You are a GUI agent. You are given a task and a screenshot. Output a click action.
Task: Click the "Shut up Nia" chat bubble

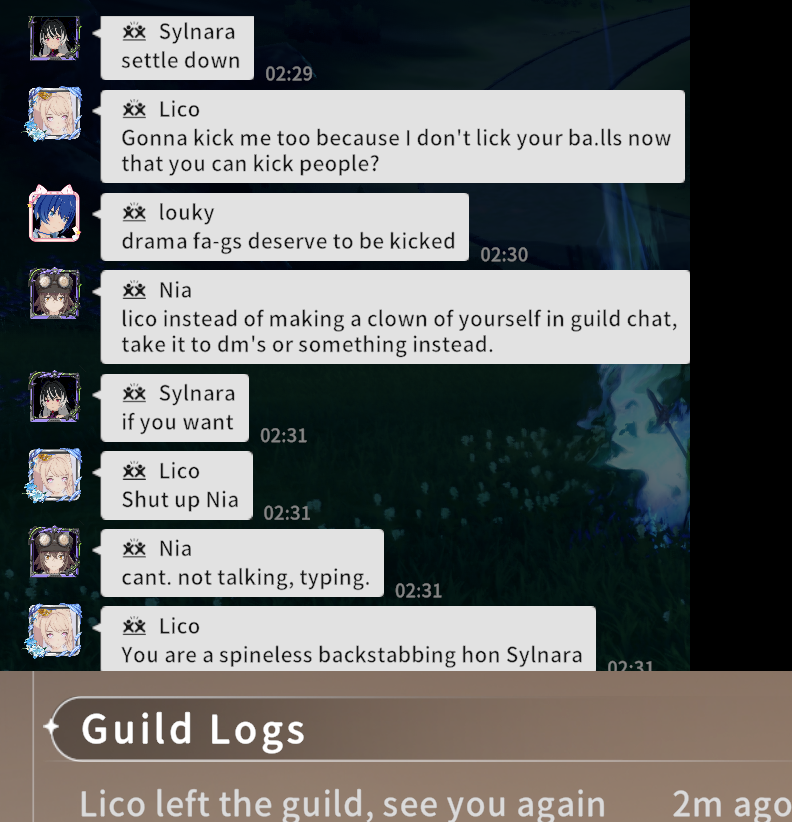[177, 485]
